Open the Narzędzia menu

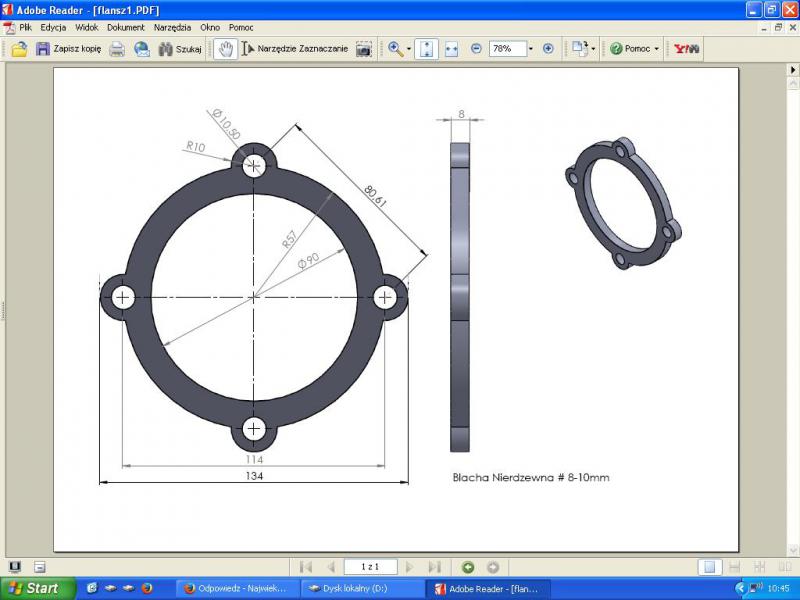[172, 28]
